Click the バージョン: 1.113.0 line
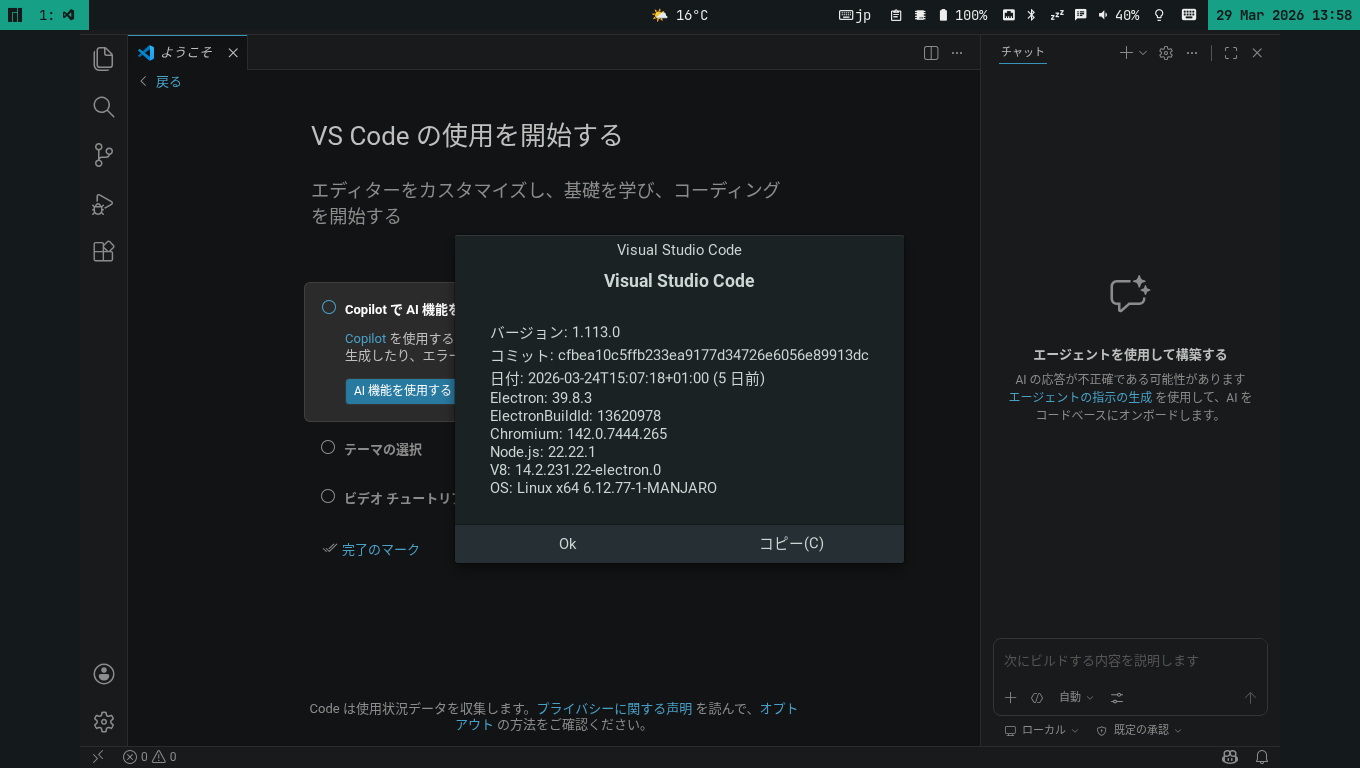The width and height of the screenshot is (1360, 768). pyautogui.click(x=555, y=332)
